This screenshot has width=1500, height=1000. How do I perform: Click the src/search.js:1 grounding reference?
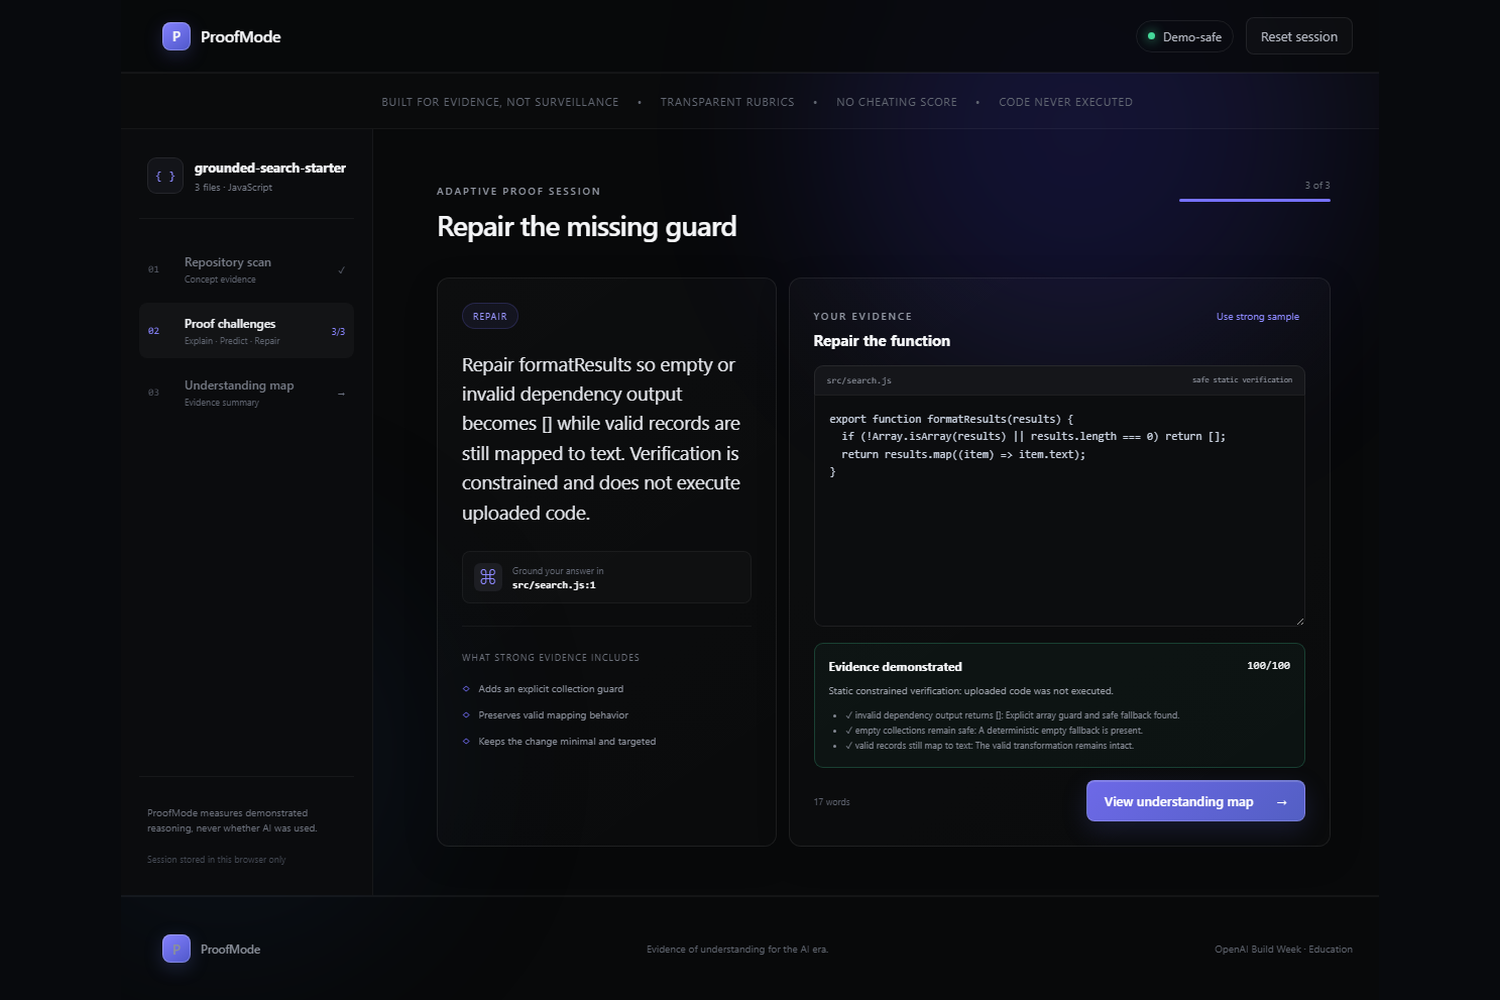pyautogui.click(x=554, y=585)
